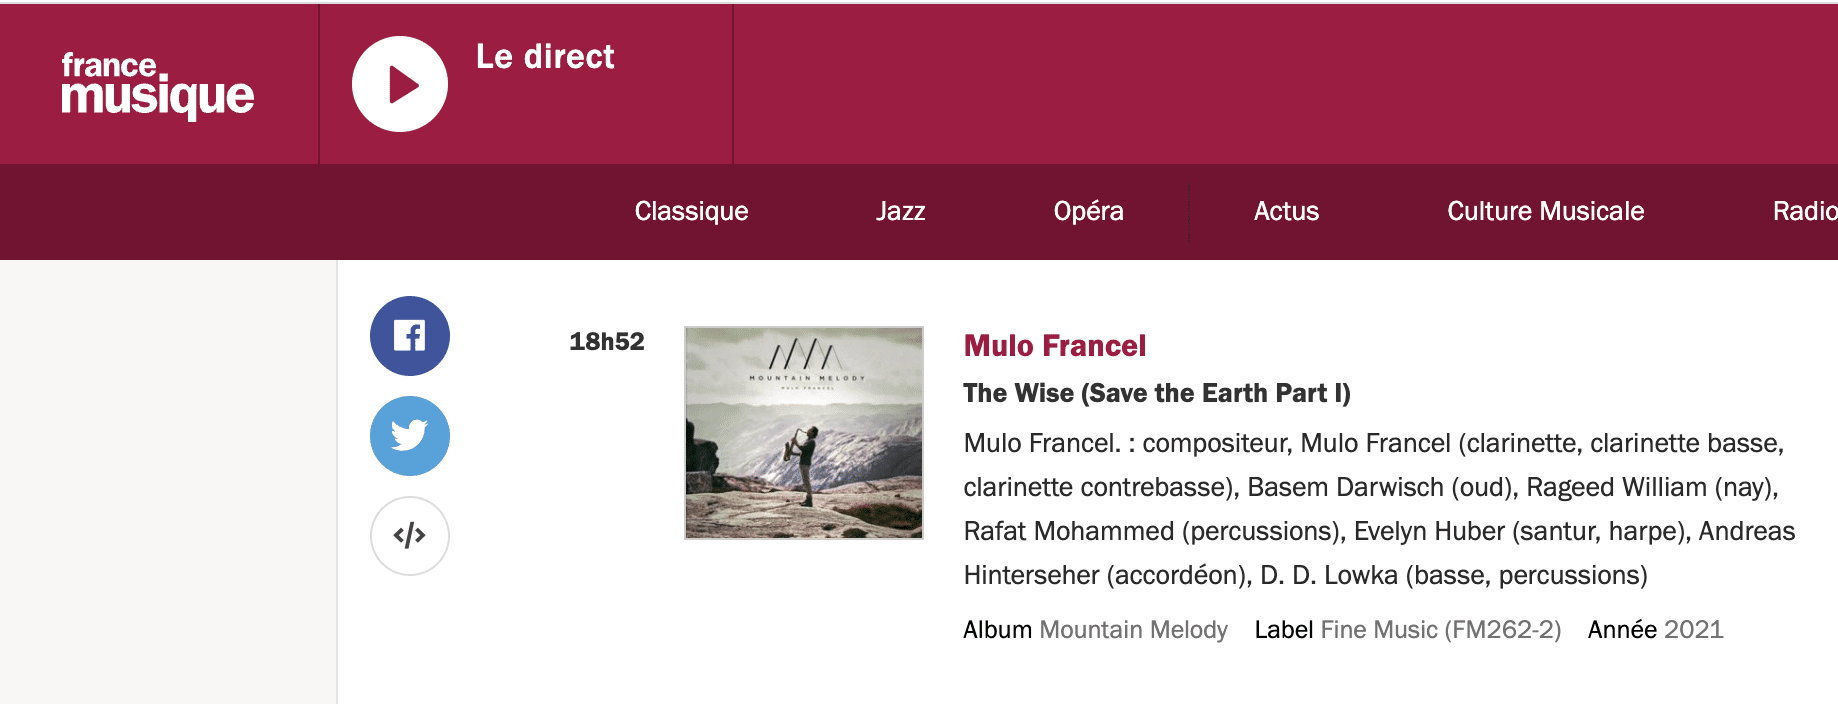Open the Opéra section
This screenshot has width=1838, height=704.
click(1088, 211)
